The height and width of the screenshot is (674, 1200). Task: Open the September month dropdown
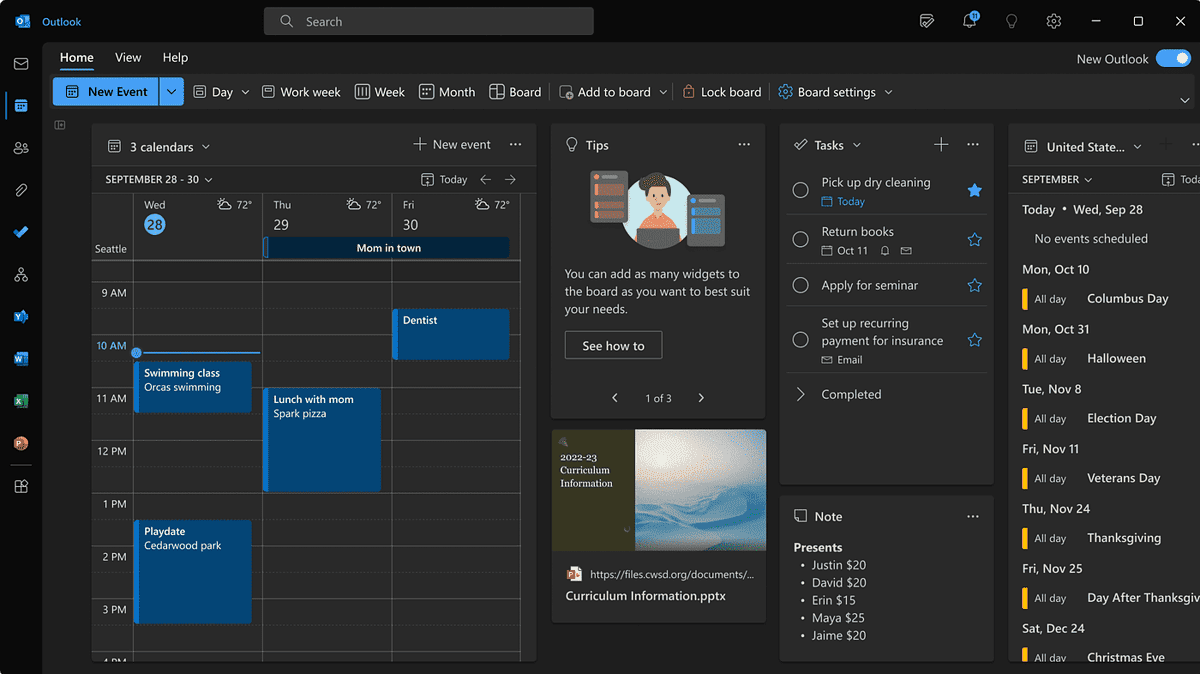coord(1057,179)
